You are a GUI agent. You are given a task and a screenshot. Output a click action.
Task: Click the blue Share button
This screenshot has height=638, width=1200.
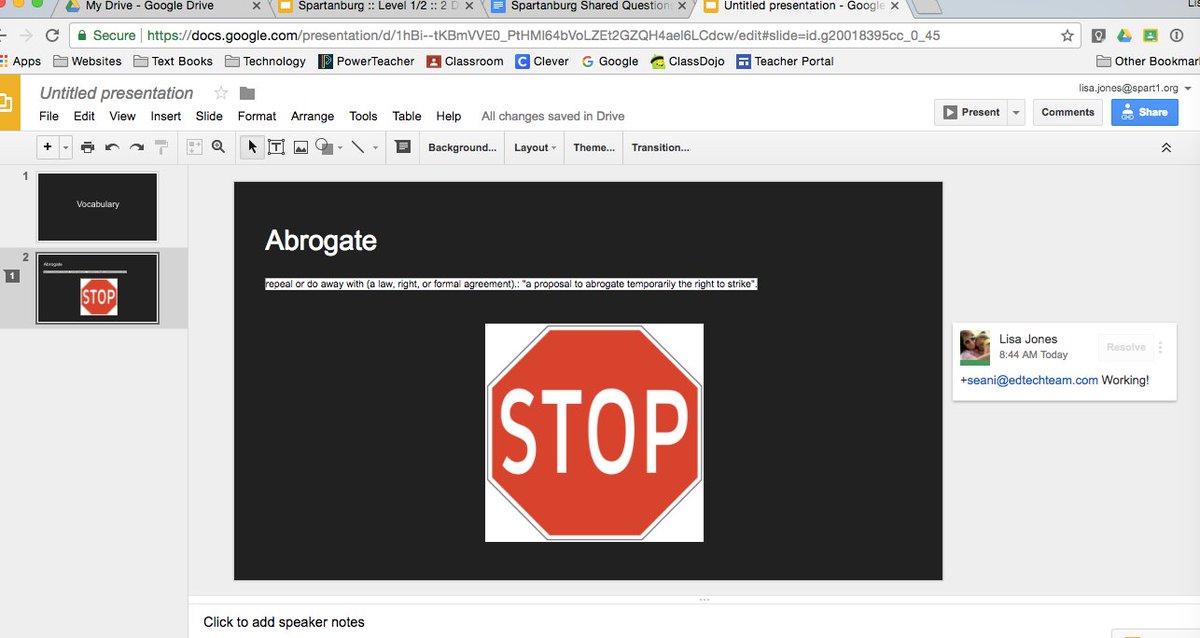(x=1144, y=112)
